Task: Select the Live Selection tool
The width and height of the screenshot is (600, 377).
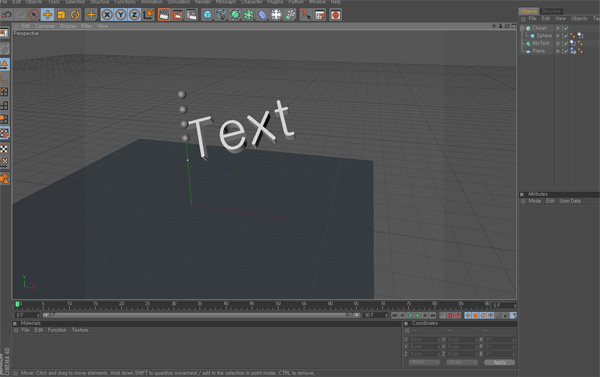Action: [x=34, y=15]
